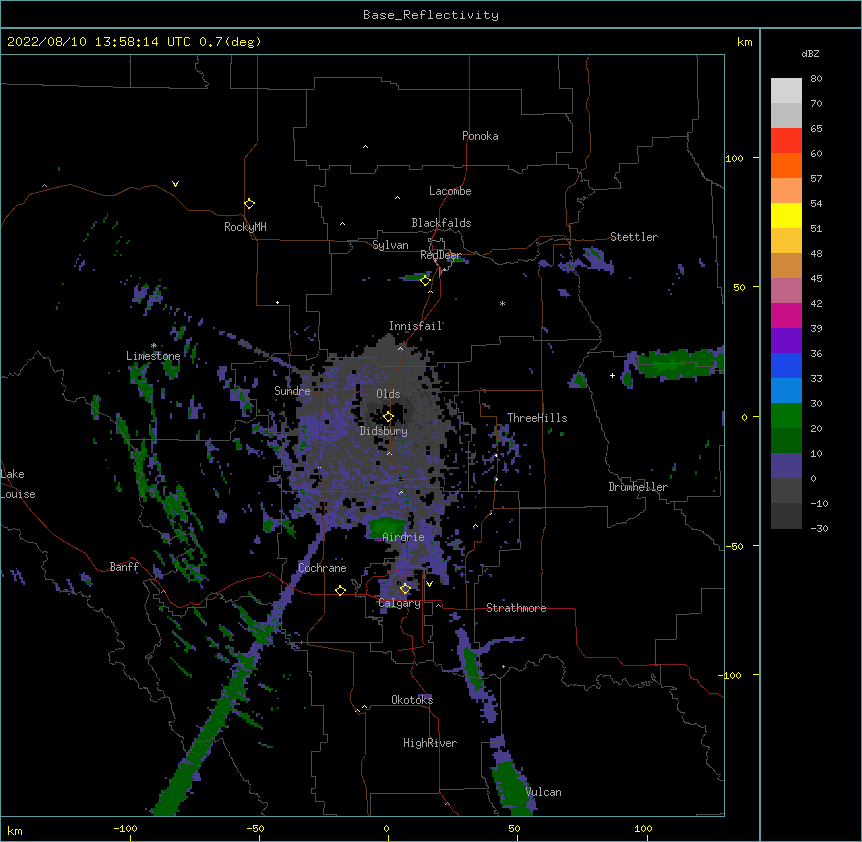Pick the dark orange 60 dBZ legend swatch
862x842 pixels.
click(x=786, y=165)
